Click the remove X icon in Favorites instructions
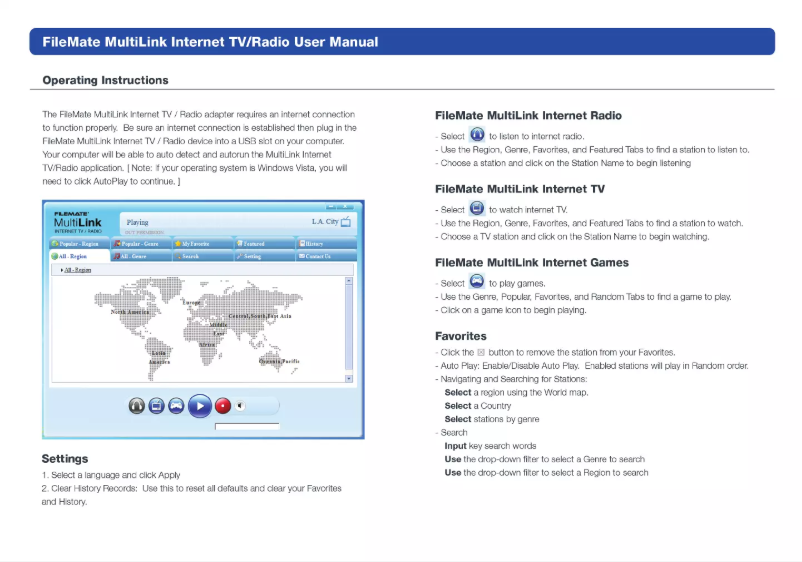Image resolution: width=802 pixels, height=562 pixels. [x=481, y=352]
